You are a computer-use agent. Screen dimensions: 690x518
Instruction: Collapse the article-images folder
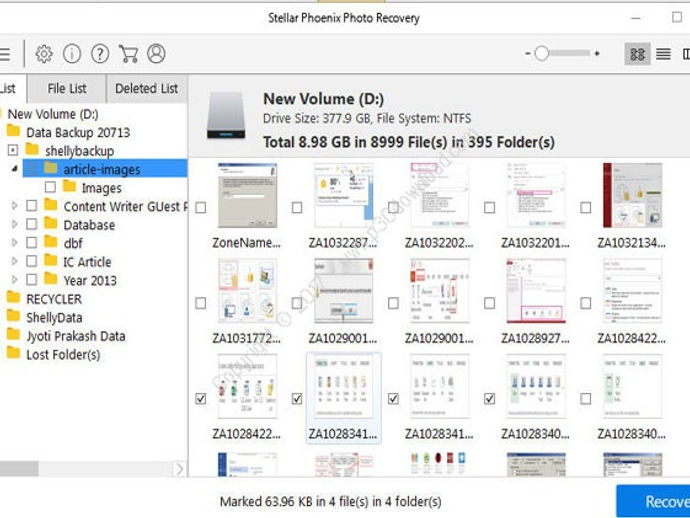(15, 169)
